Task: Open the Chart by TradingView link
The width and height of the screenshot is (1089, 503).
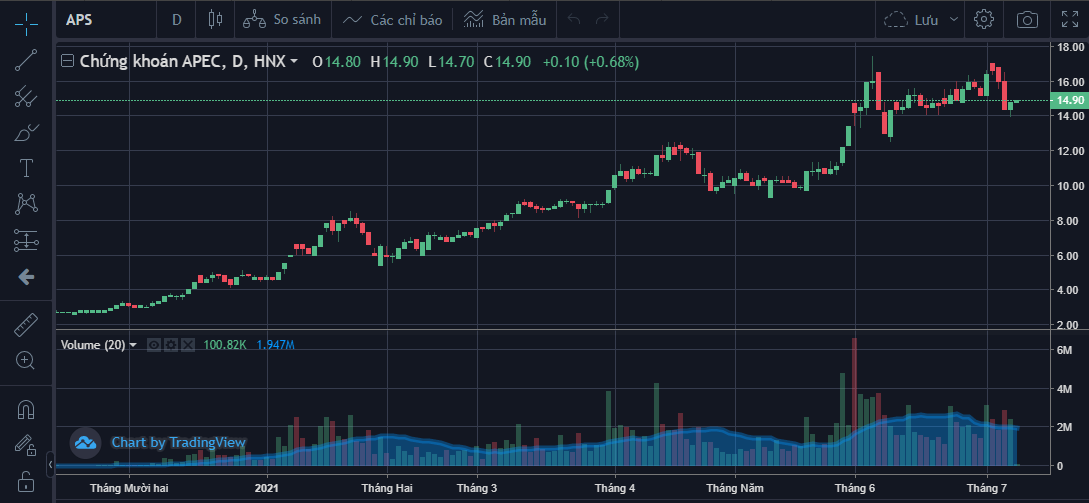Action: [x=160, y=442]
